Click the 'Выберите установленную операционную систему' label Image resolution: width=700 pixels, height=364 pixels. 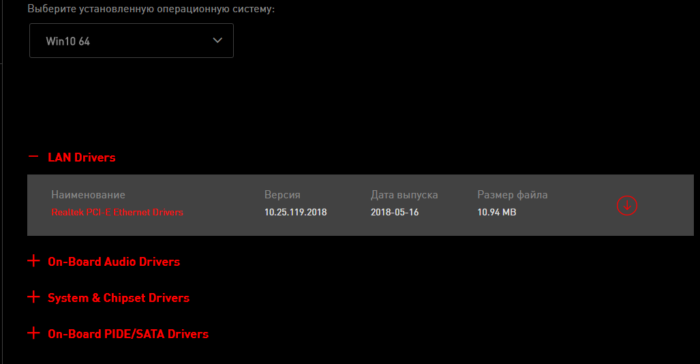151,9
